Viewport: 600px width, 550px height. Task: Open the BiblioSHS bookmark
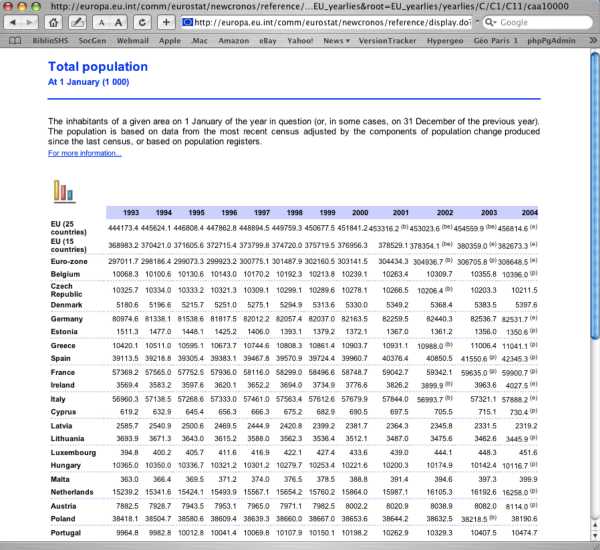point(50,41)
